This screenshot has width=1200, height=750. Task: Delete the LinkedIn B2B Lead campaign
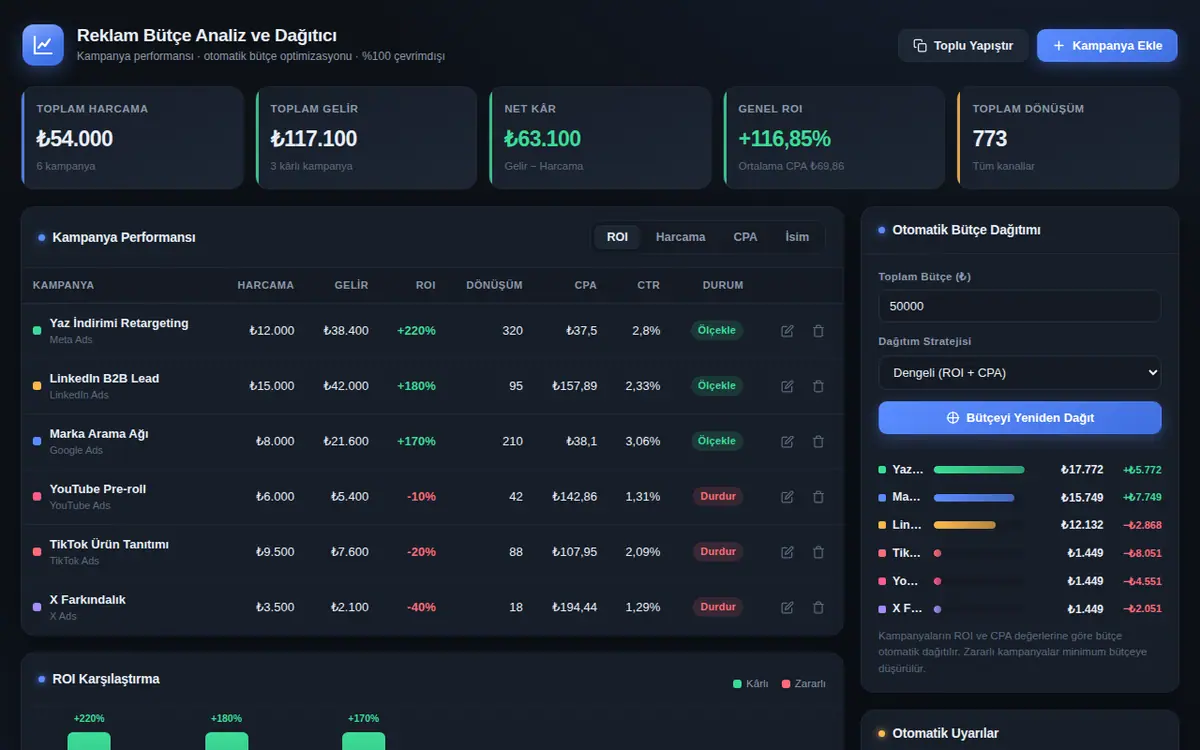click(x=818, y=386)
